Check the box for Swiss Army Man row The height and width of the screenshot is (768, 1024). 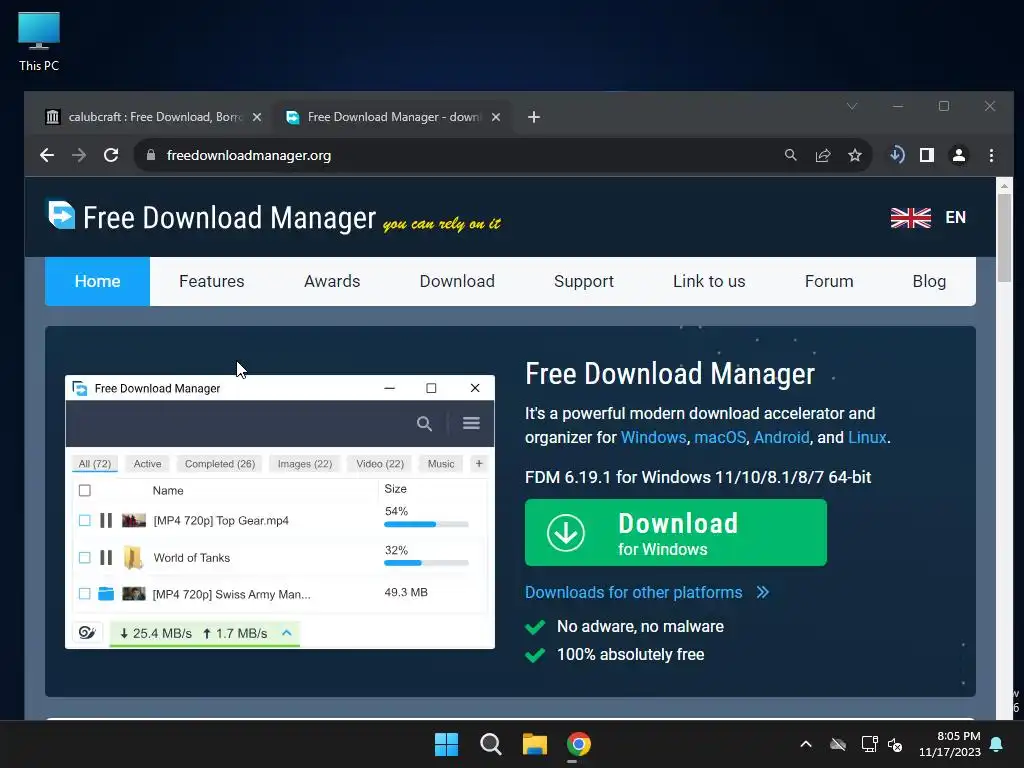pyautogui.click(x=85, y=594)
